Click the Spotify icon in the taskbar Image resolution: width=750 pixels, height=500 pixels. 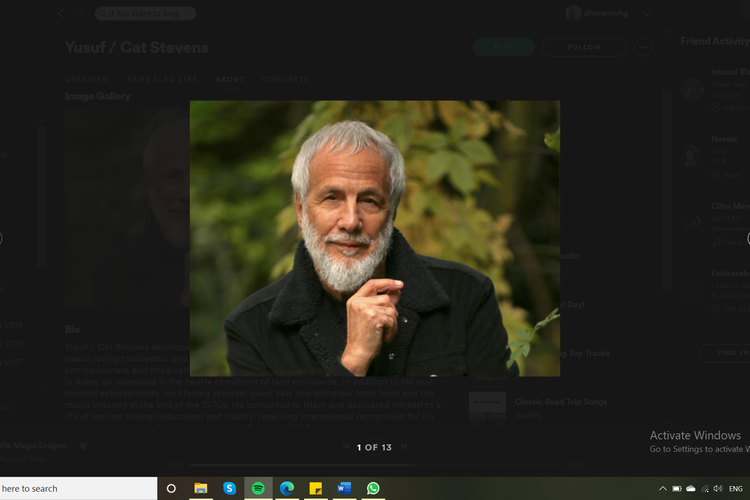pyautogui.click(x=258, y=488)
